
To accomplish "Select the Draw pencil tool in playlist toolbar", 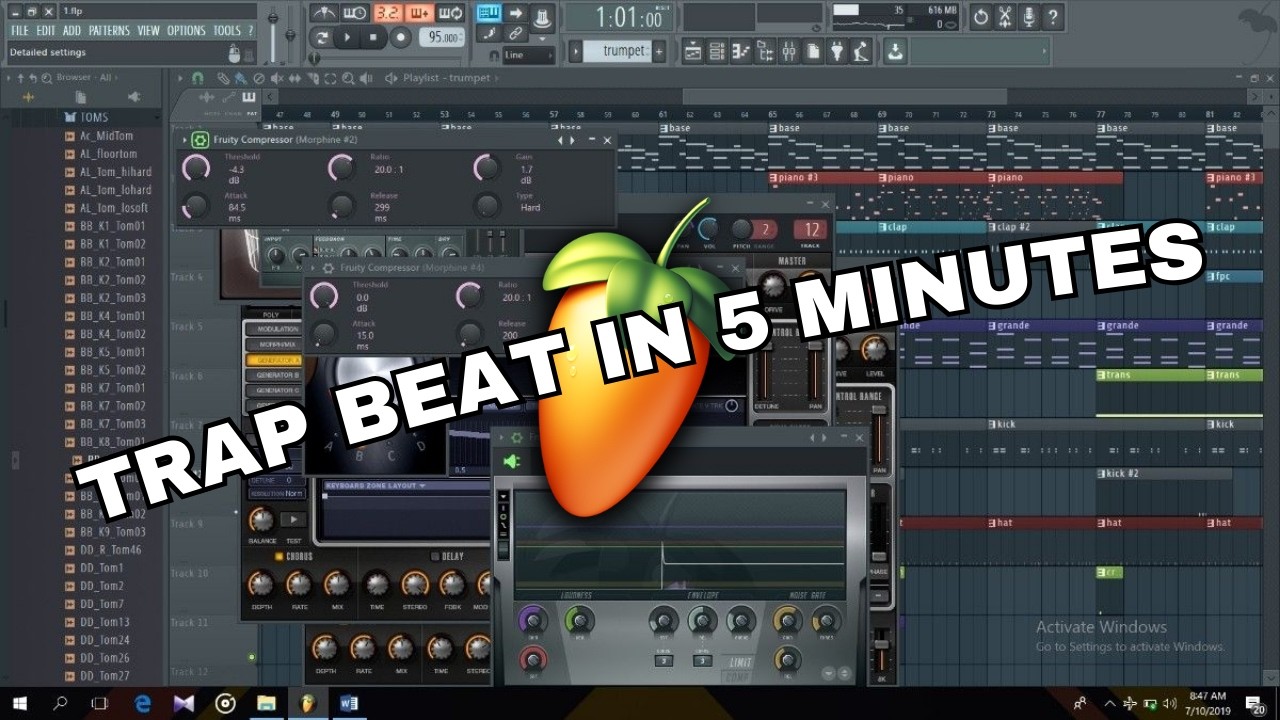I will click(224, 78).
